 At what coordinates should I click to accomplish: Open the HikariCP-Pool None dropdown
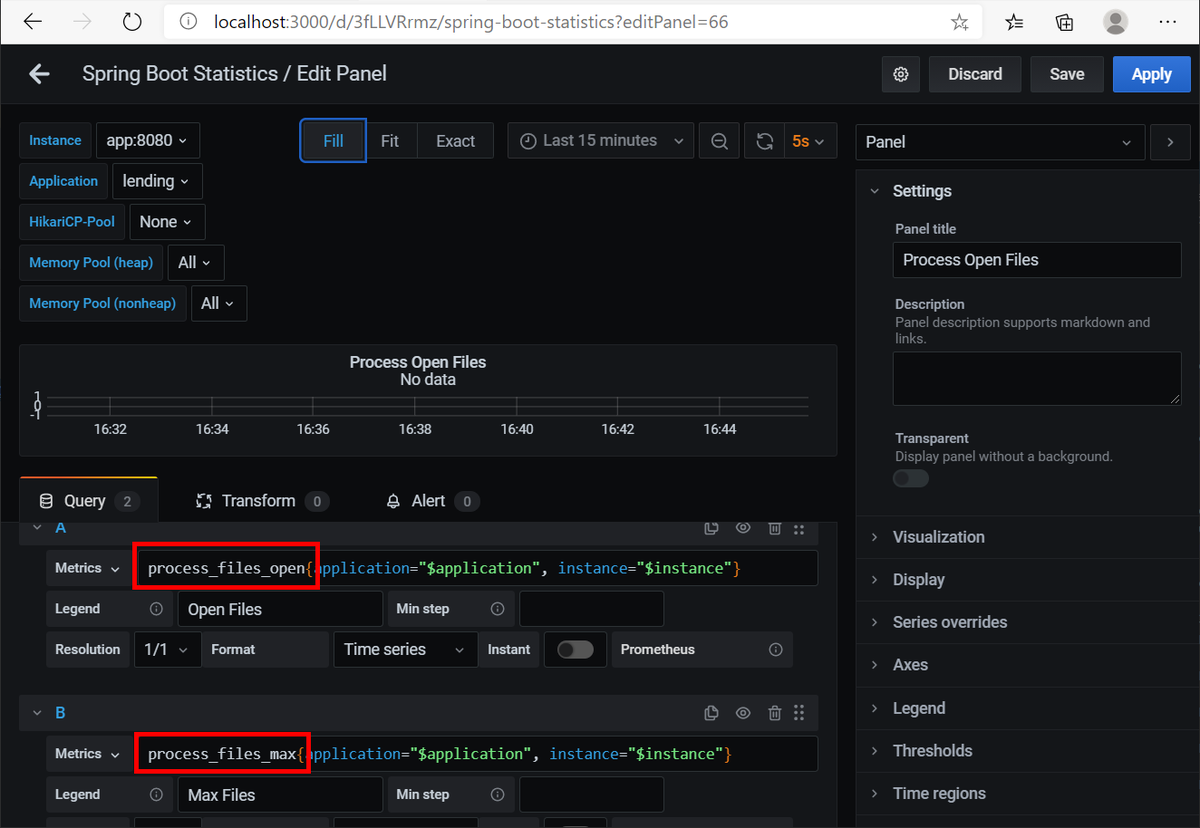[167, 222]
